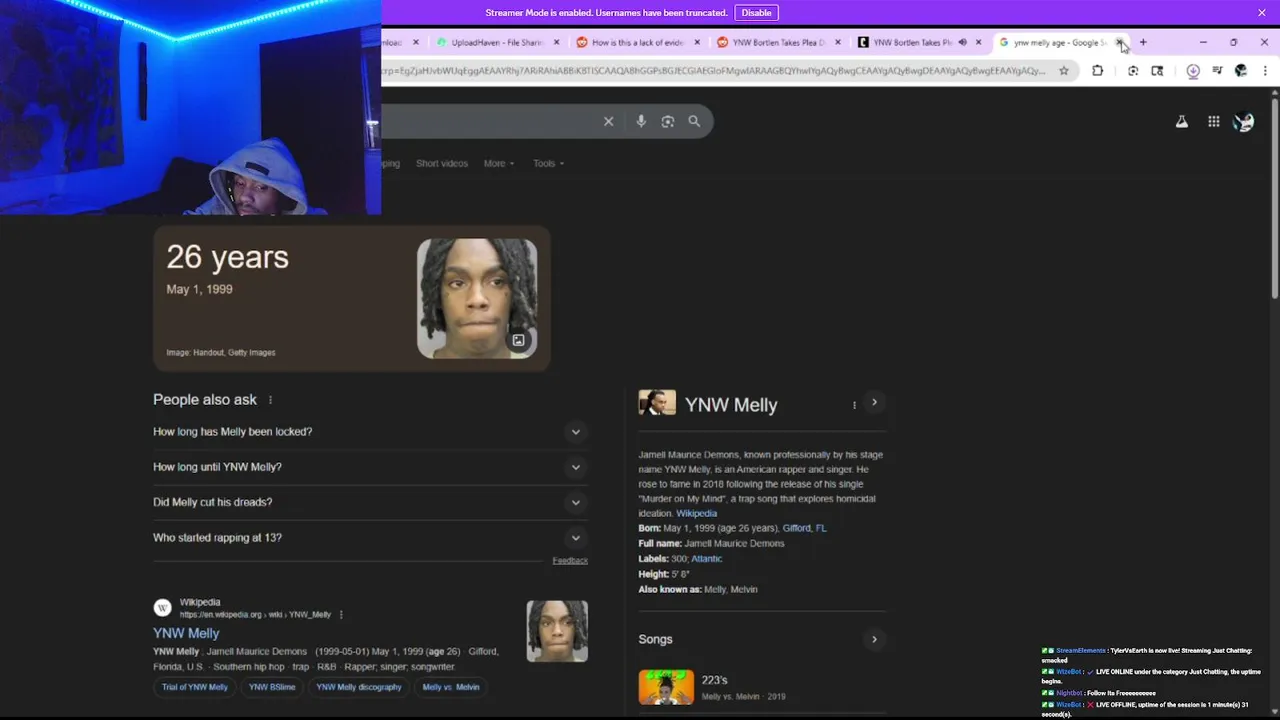The image size is (1280, 720).
Task: Open the browser profile avatar in toolbar
Action: tap(1241, 71)
